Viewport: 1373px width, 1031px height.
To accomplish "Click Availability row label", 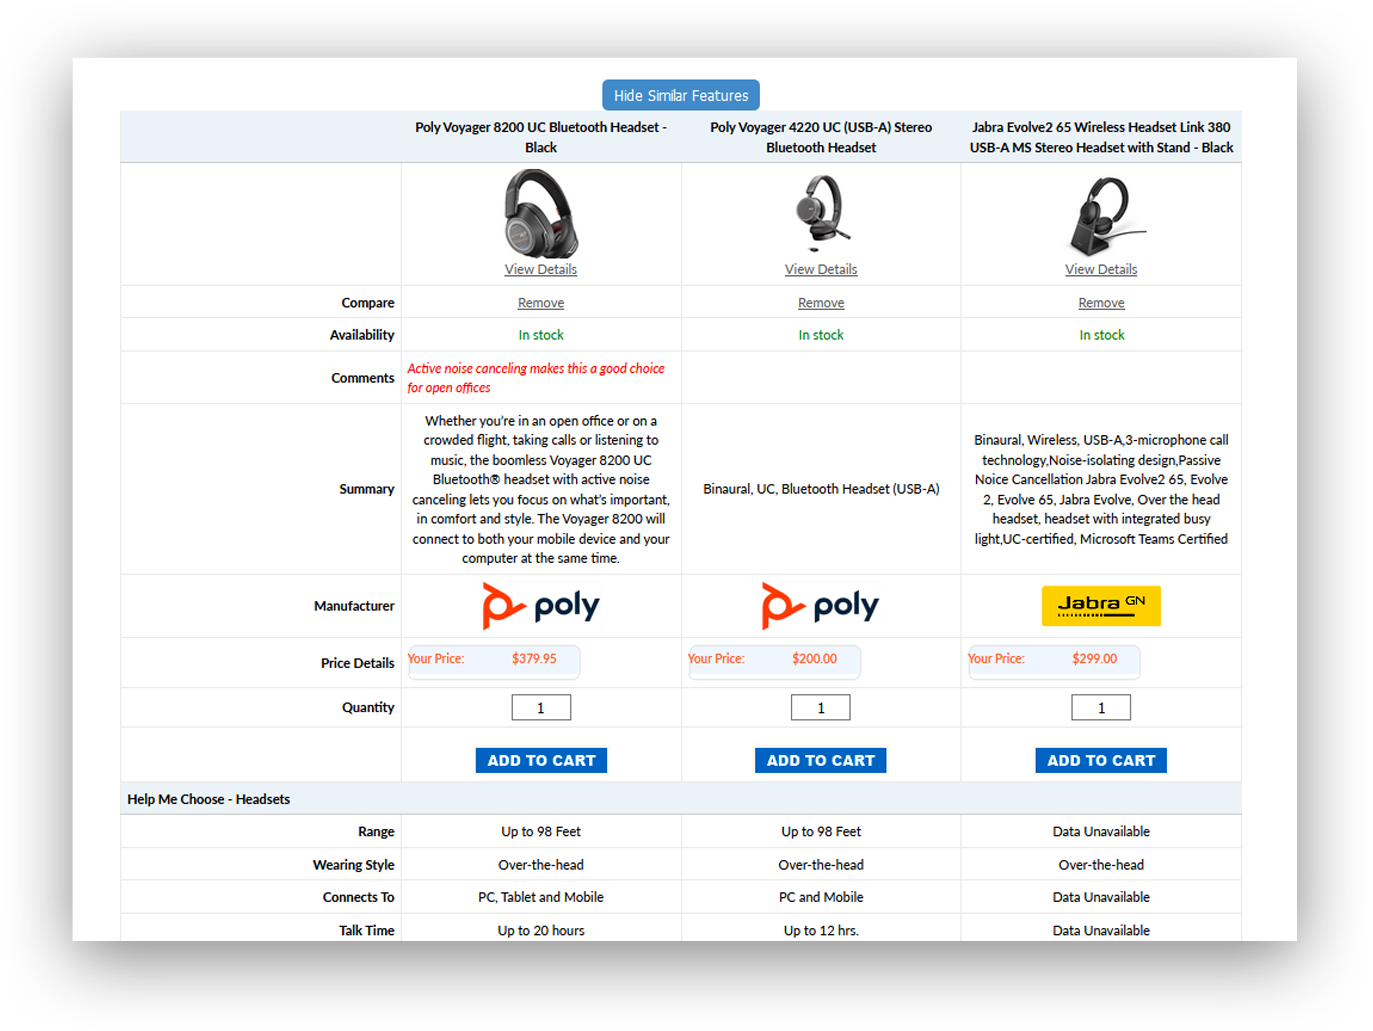I will [x=362, y=335].
